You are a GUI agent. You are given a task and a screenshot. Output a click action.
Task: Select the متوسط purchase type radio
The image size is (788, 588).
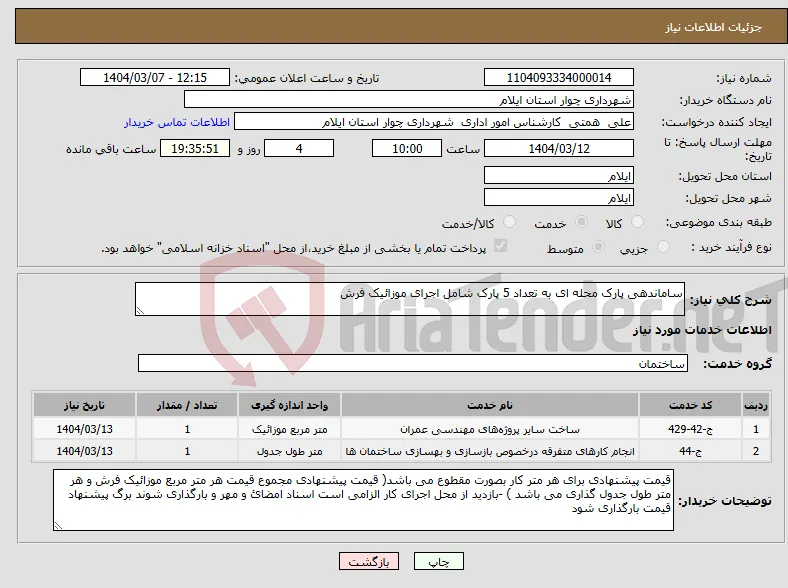(598, 247)
